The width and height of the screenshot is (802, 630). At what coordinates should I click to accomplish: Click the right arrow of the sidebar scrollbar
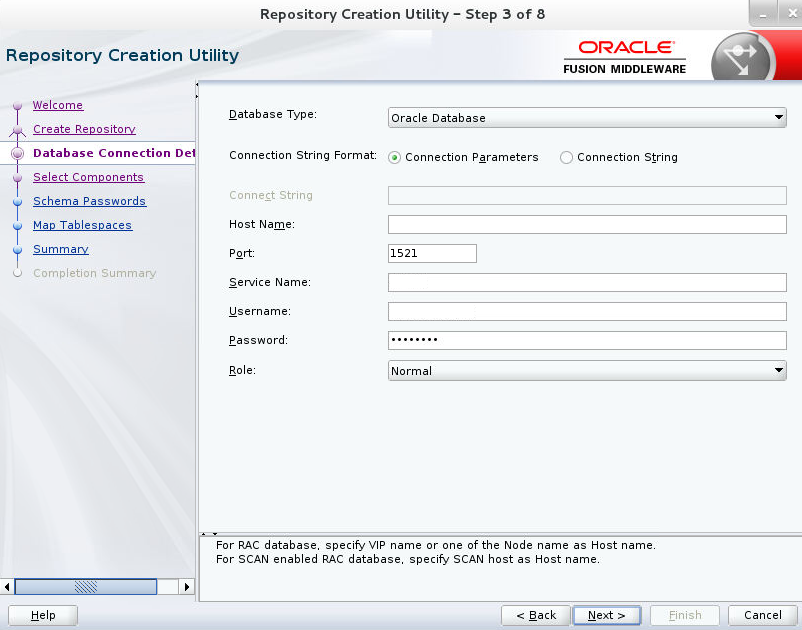pyautogui.click(x=188, y=587)
